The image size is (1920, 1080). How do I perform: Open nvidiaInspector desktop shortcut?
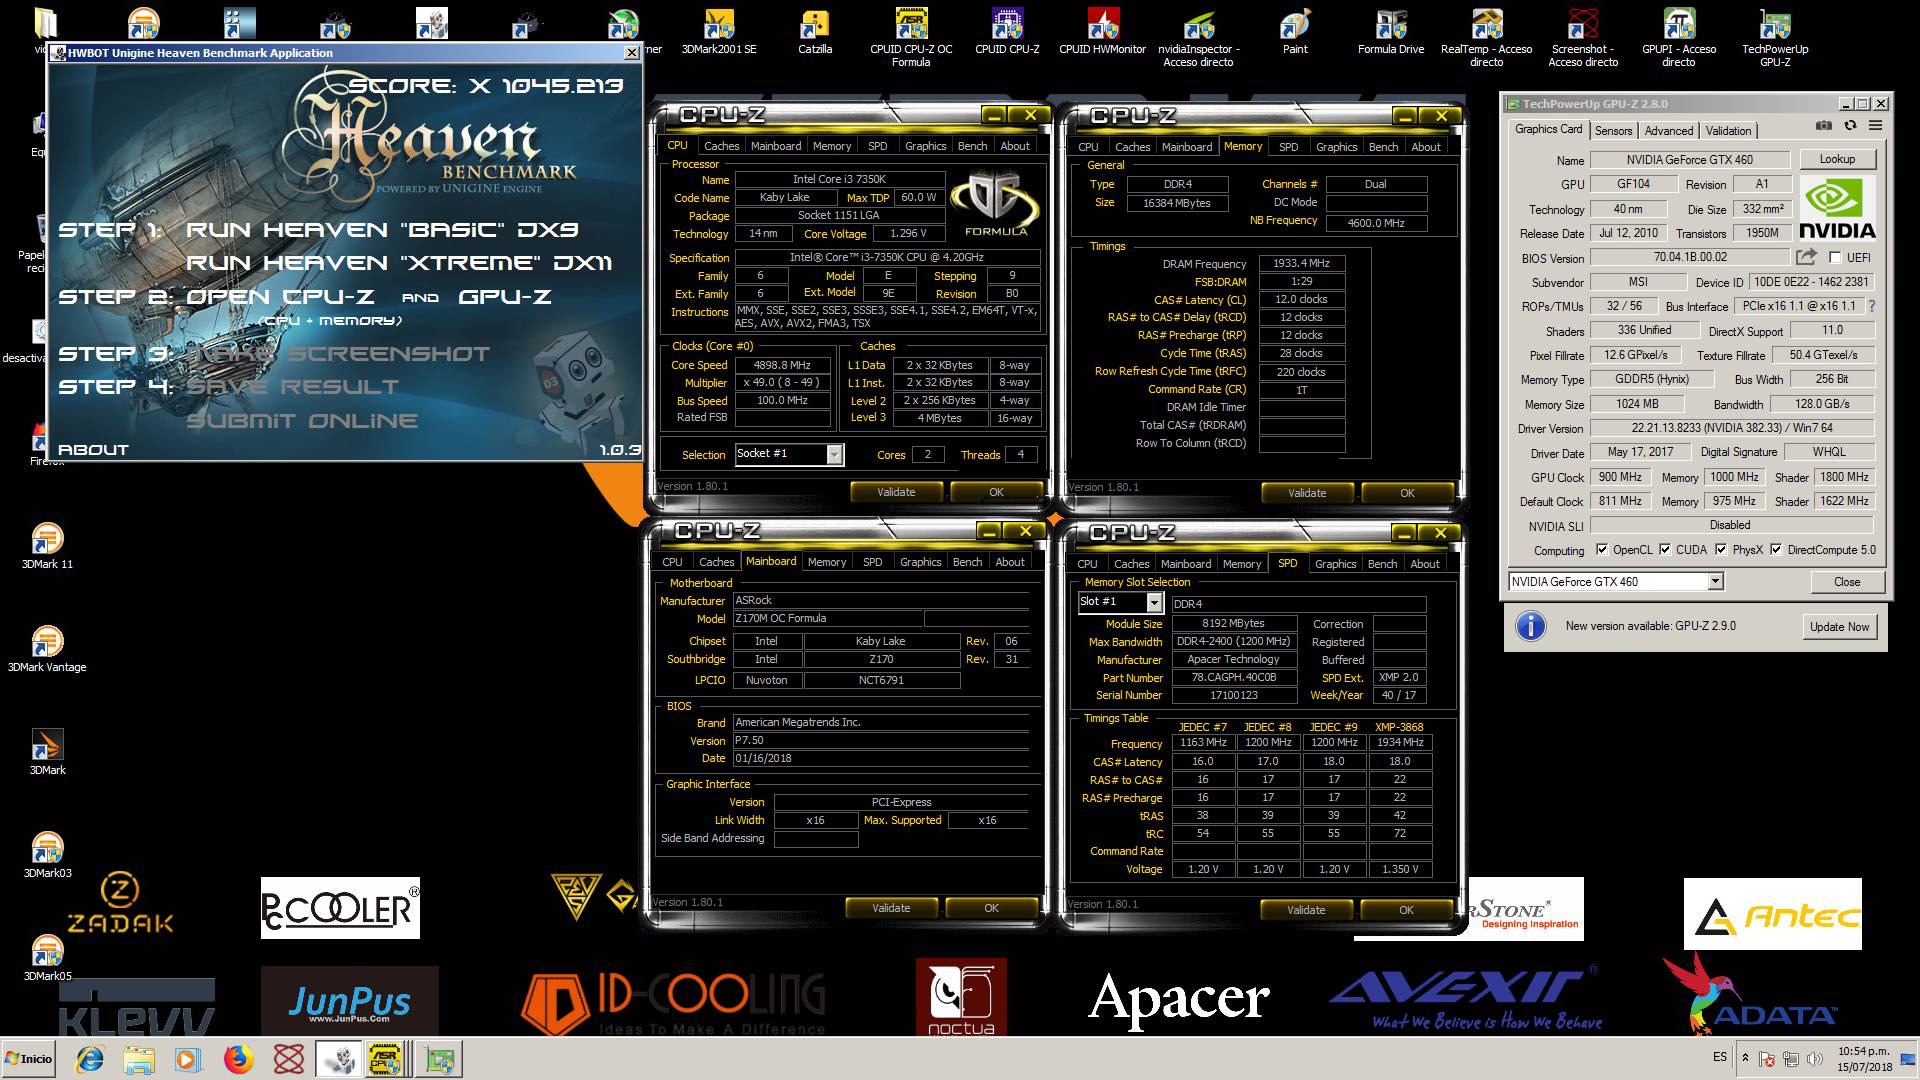(1198, 38)
